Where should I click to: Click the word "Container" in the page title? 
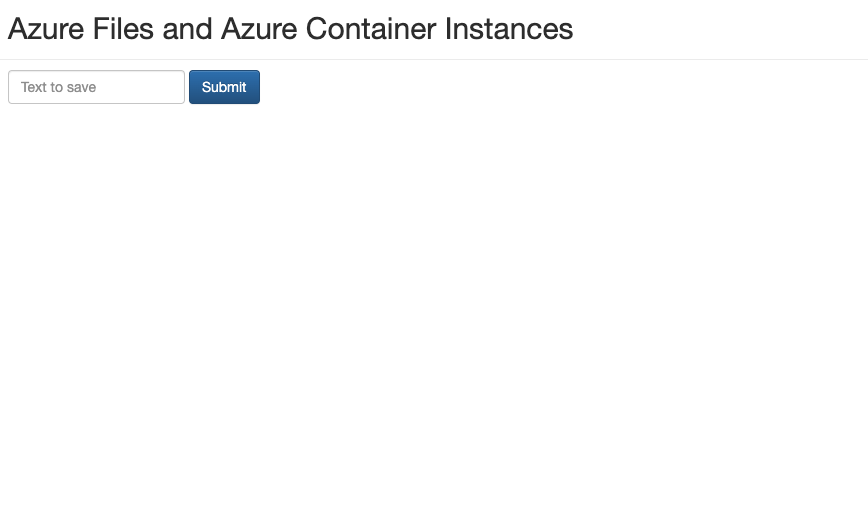[x=371, y=29]
